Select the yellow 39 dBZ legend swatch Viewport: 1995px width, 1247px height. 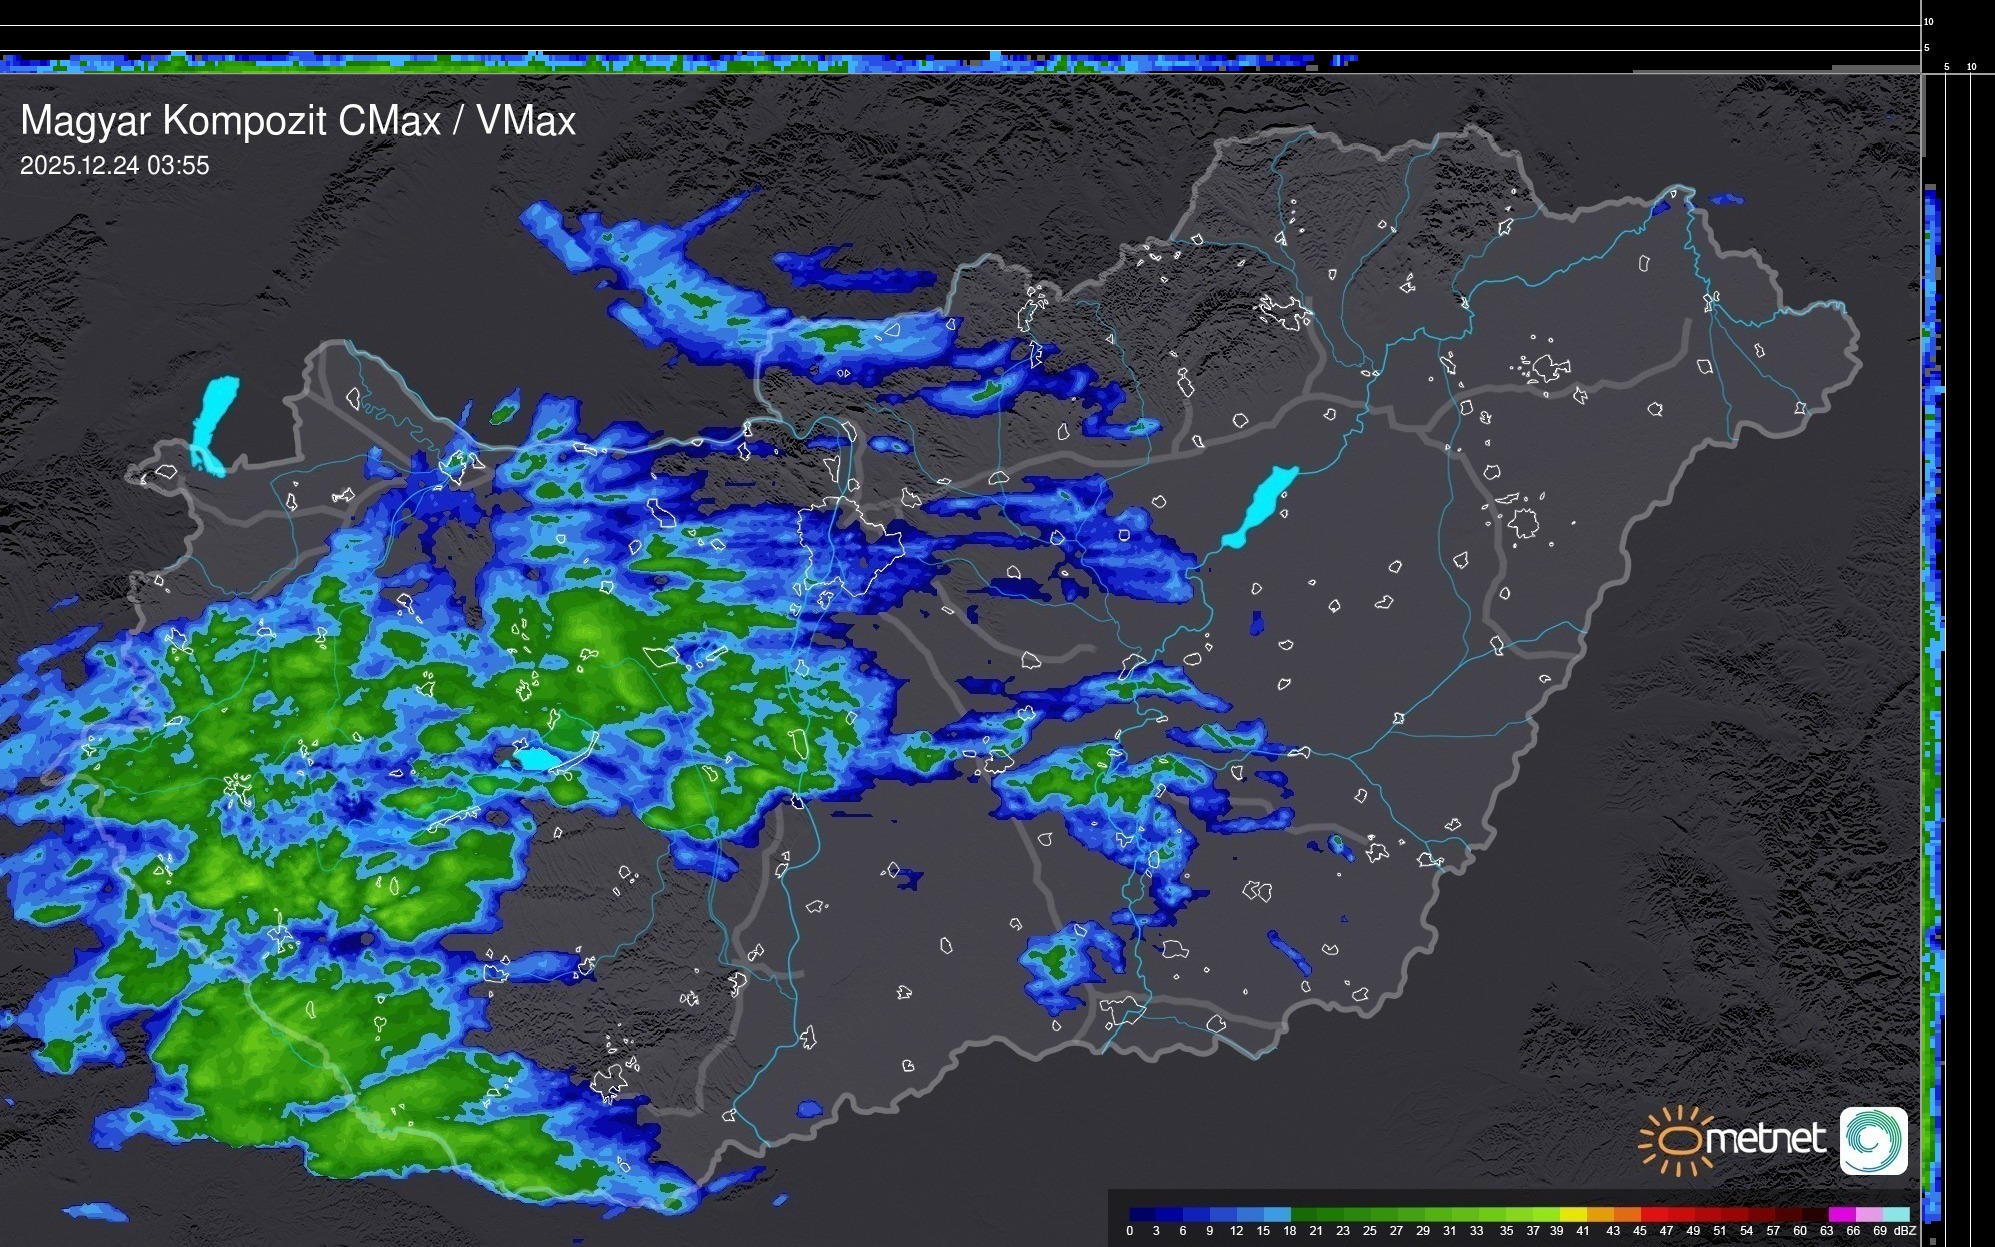pyautogui.click(x=1572, y=1214)
